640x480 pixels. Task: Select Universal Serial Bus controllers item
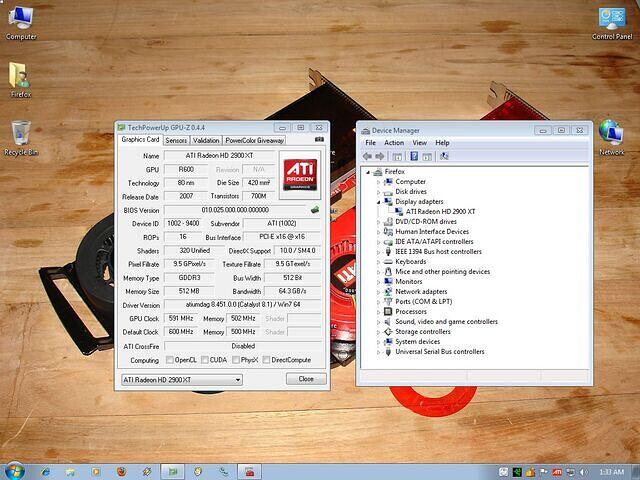pos(440,351)
